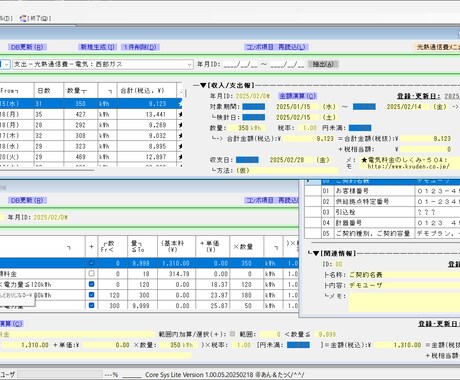Open the 終了(Q) menu item
Viewport: 460px width, 380px height.
(35, 18)
